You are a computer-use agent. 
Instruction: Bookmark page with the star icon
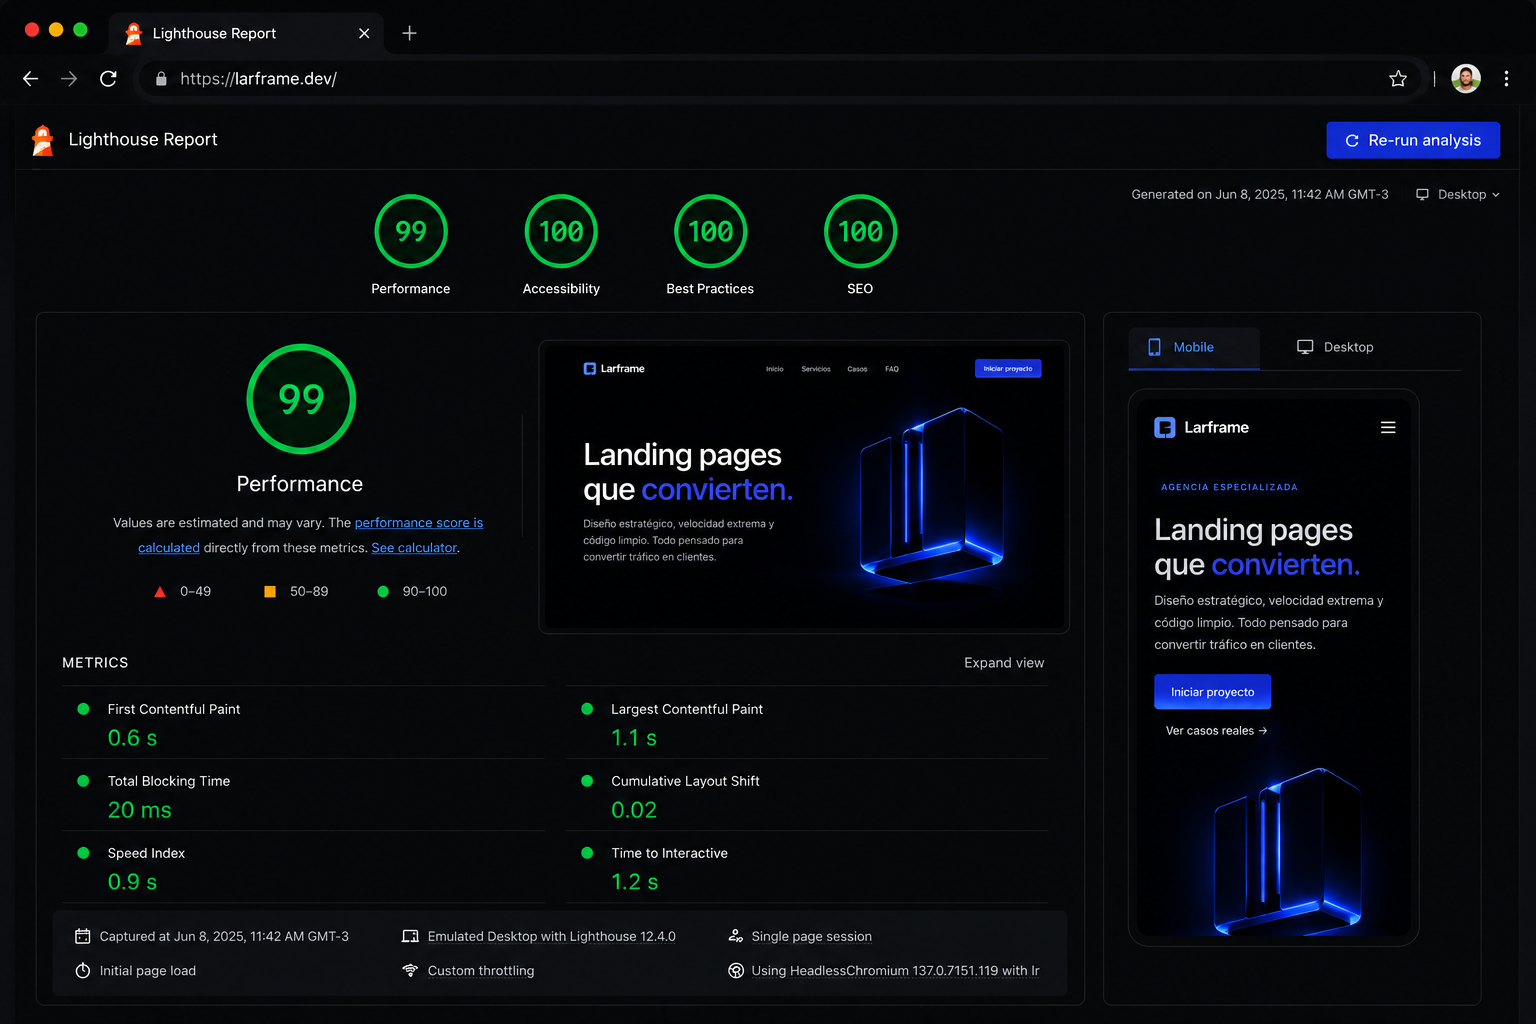[x=1398, y=79]
